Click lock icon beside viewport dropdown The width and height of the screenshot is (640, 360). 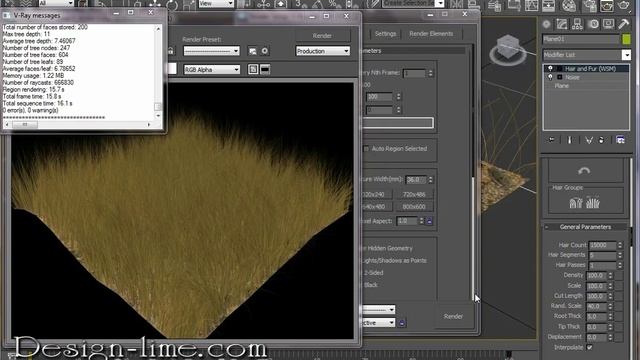click(402, 323)
